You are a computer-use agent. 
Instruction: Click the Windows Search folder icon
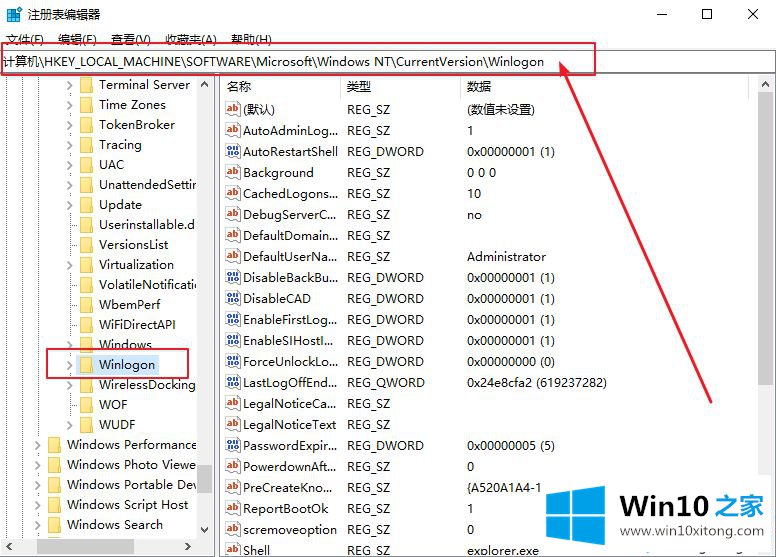click(x=54, y=524)
